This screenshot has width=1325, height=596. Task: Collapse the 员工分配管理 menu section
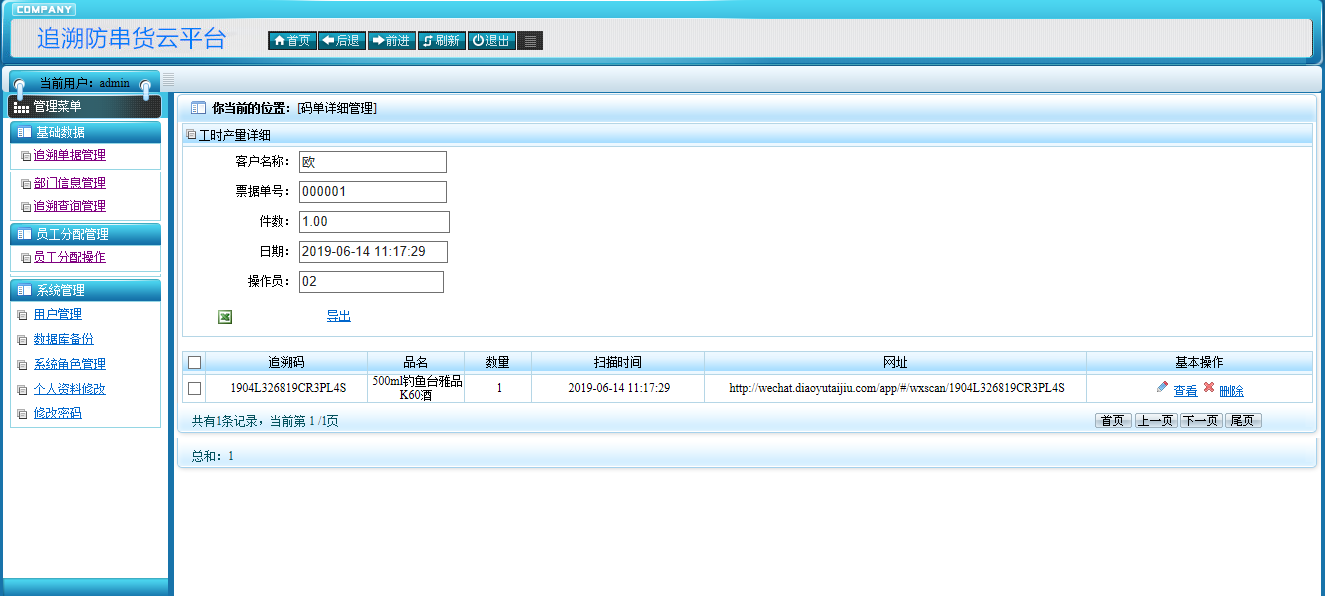pyautogui.click(x=85, y=235)
